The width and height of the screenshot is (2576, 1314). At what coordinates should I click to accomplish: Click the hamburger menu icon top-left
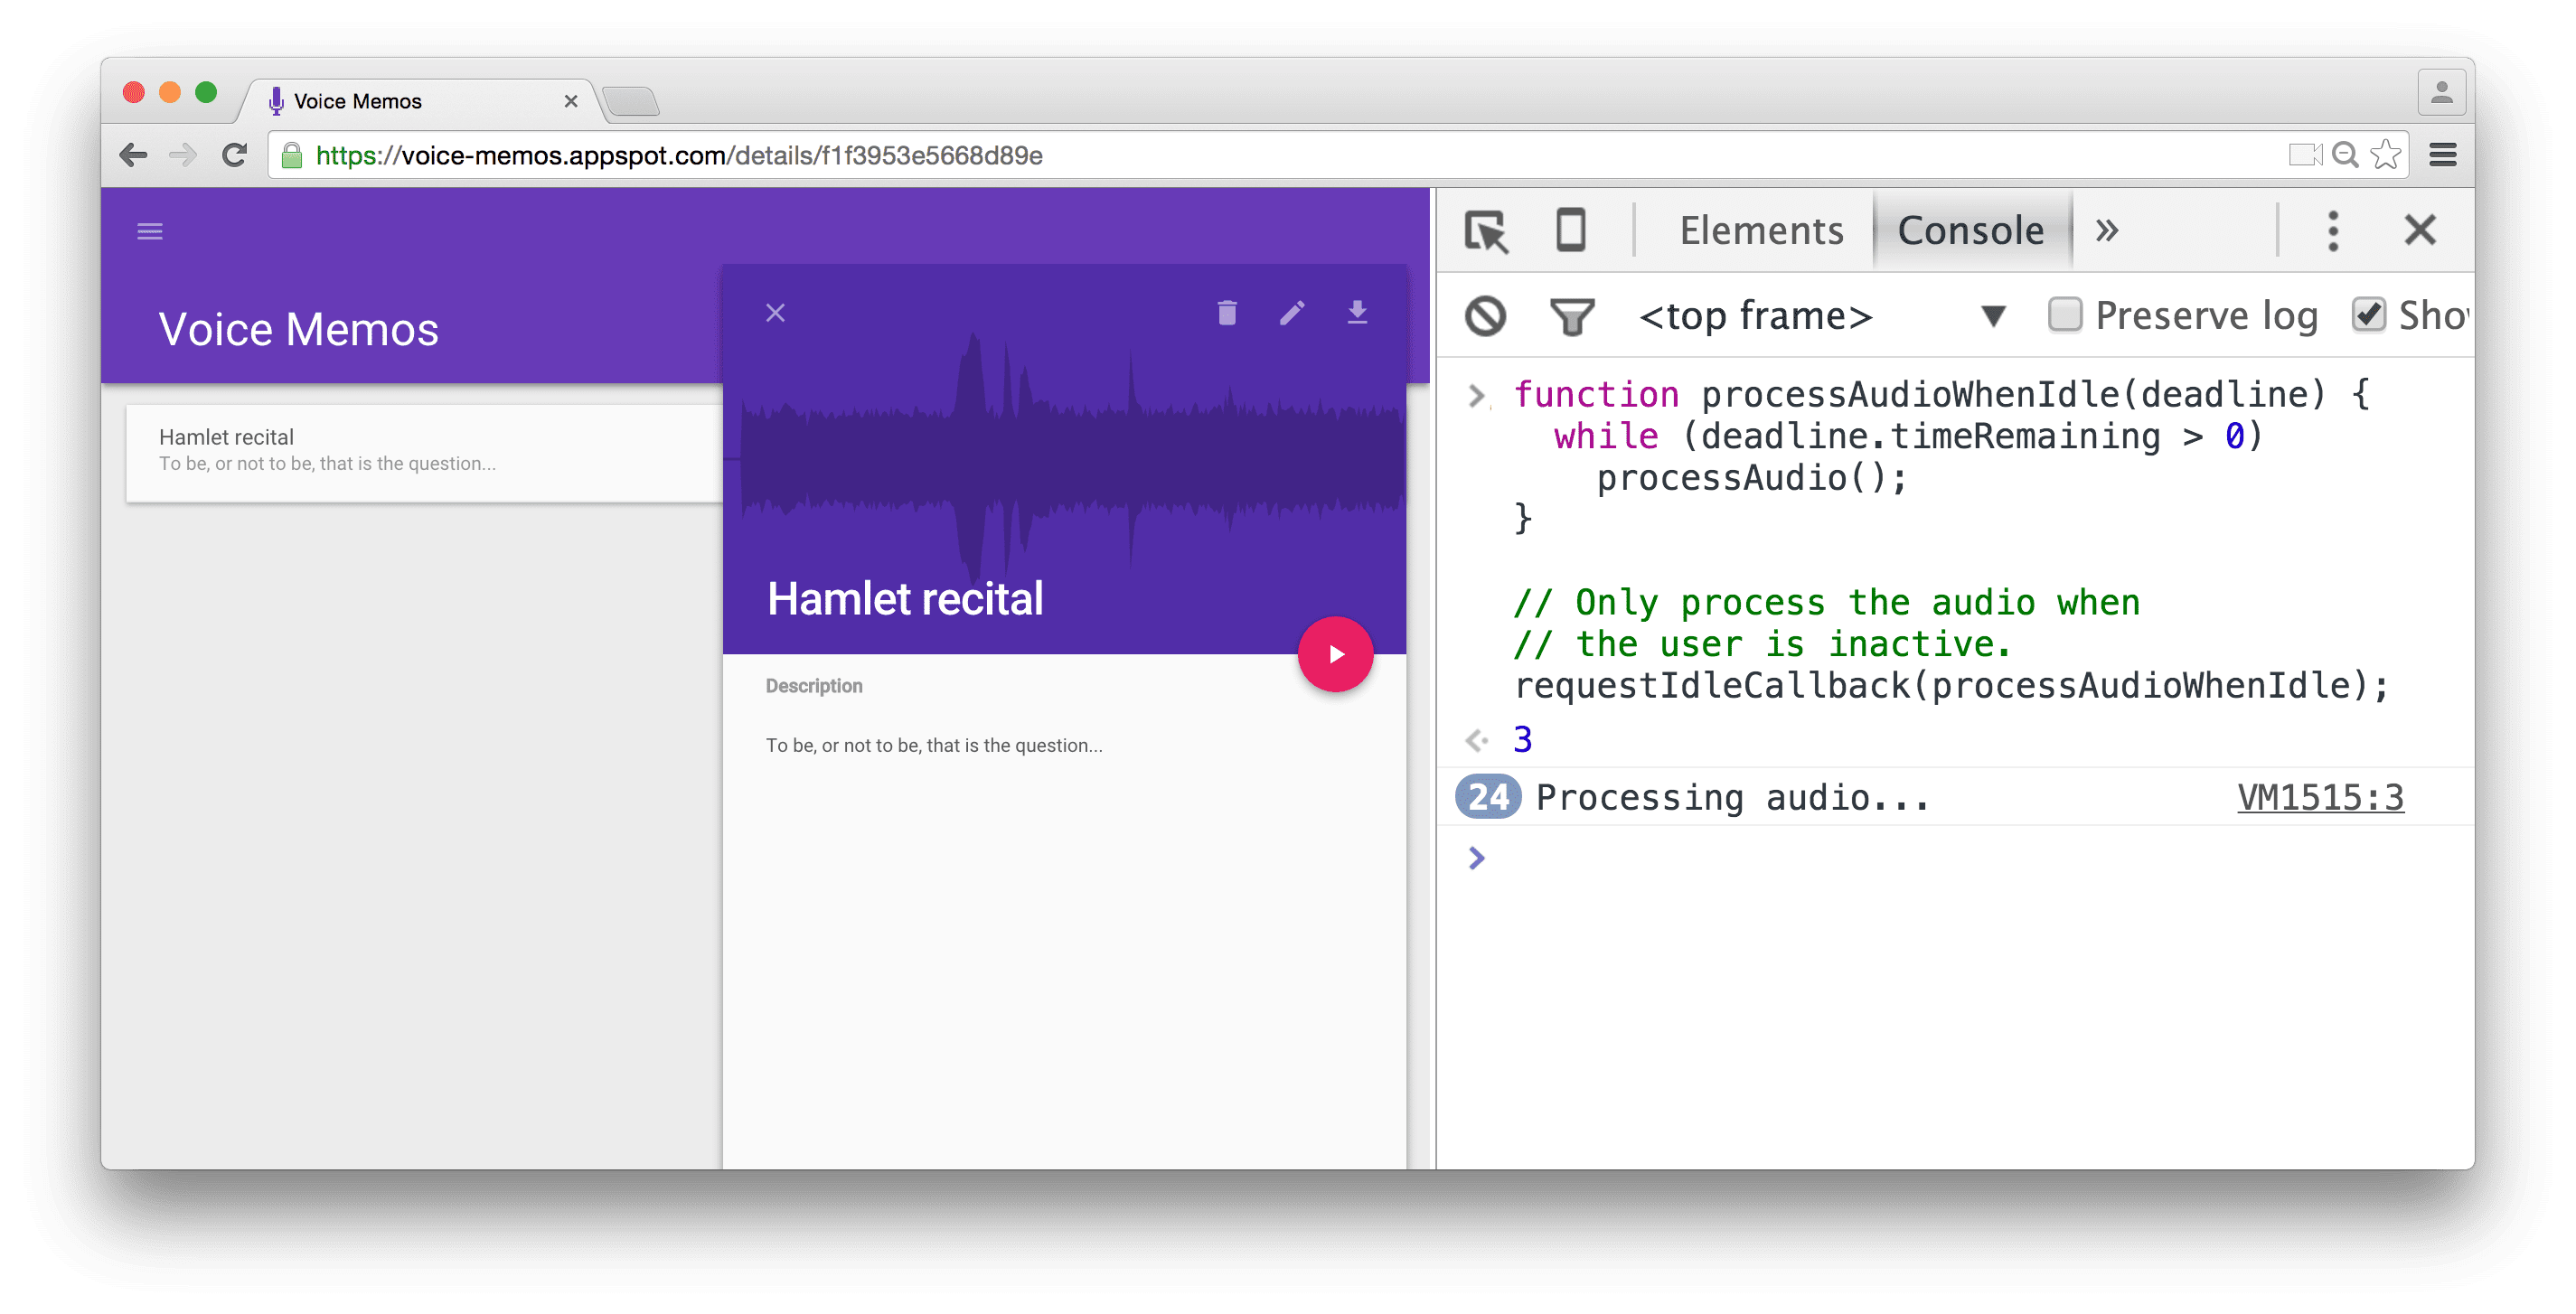pos(151,231)
